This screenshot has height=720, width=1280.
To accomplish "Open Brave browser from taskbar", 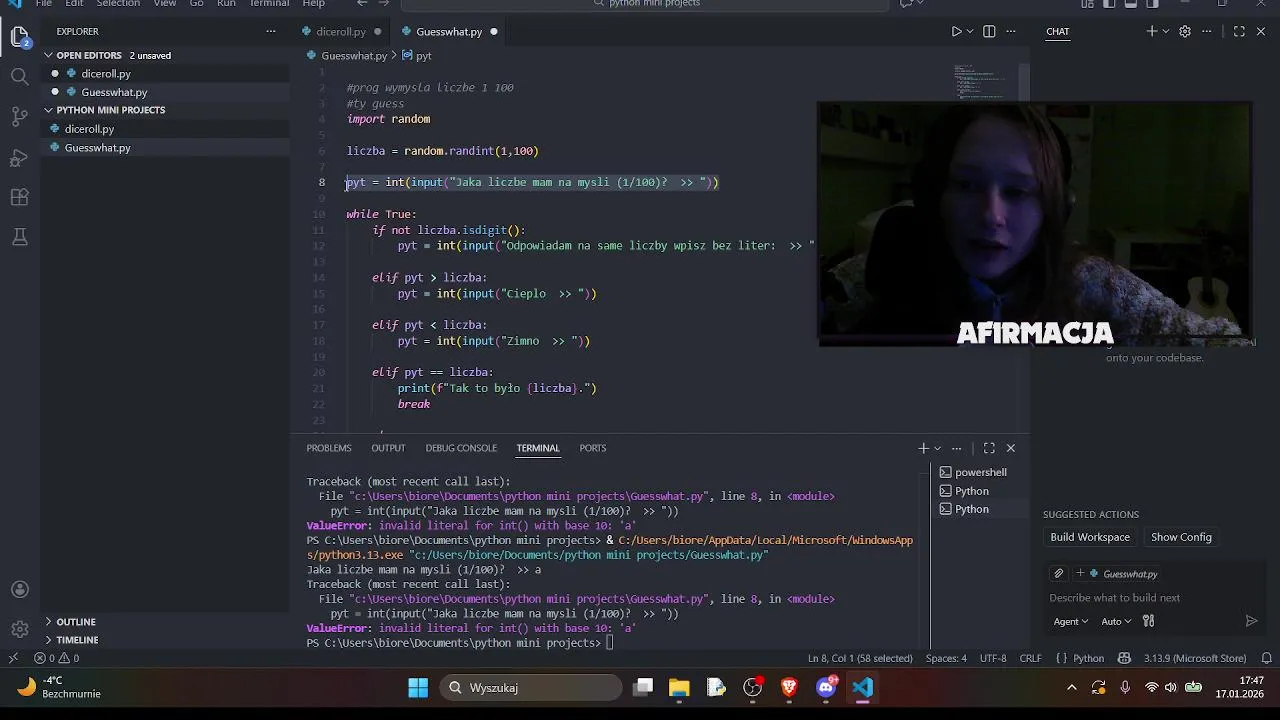I will (789, 688).
